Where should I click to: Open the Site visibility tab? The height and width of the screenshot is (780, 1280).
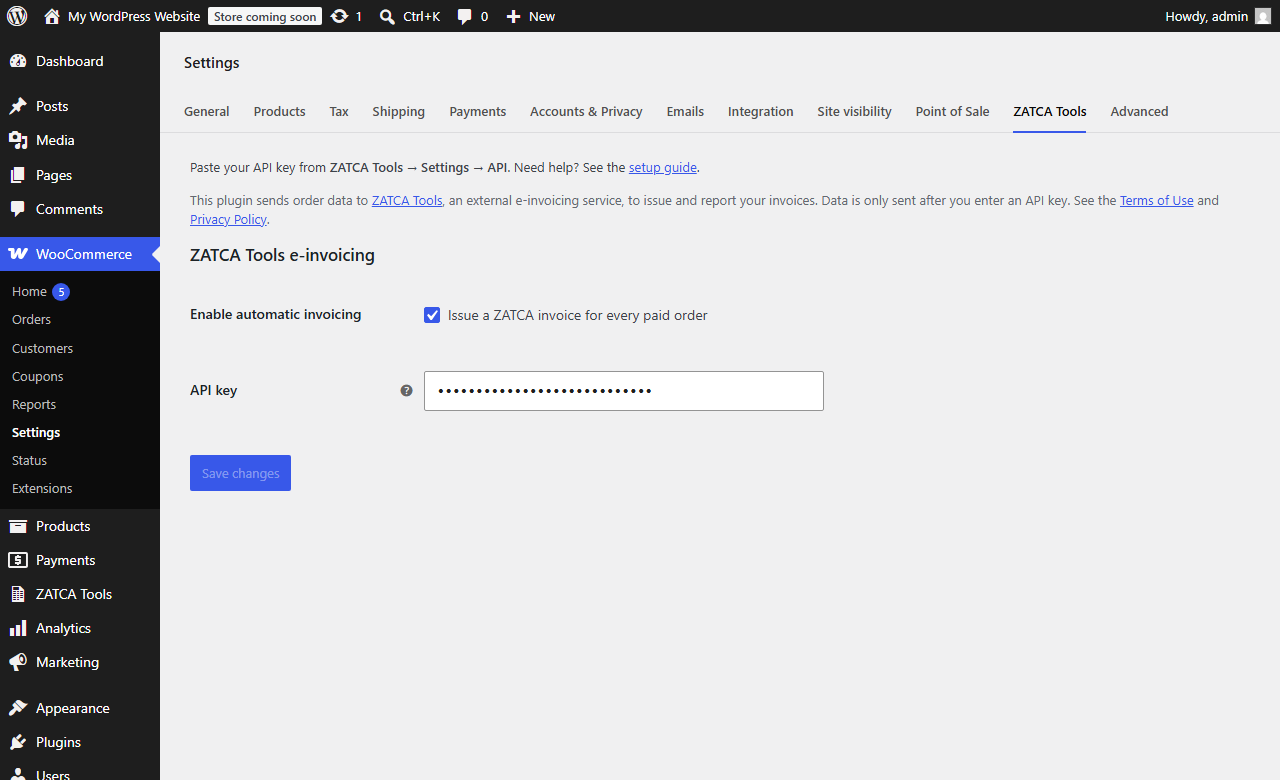(854, 111)
